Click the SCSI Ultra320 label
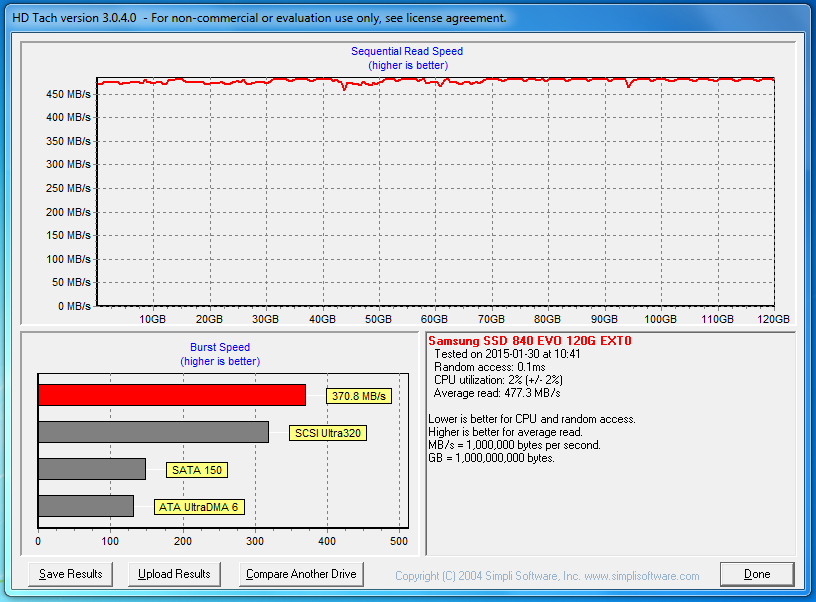This screenshot has height=602, width=816. pos(328,433)
